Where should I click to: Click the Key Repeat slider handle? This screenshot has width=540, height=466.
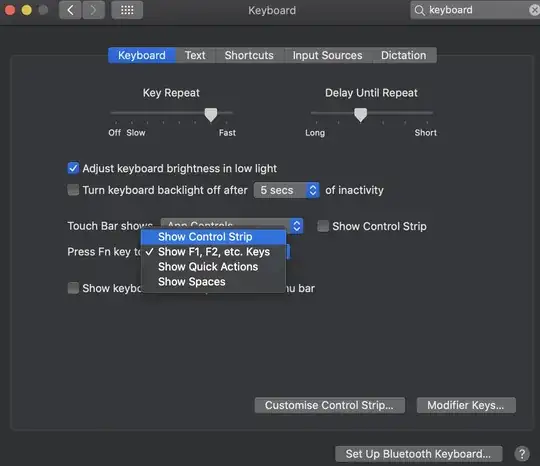211,115
